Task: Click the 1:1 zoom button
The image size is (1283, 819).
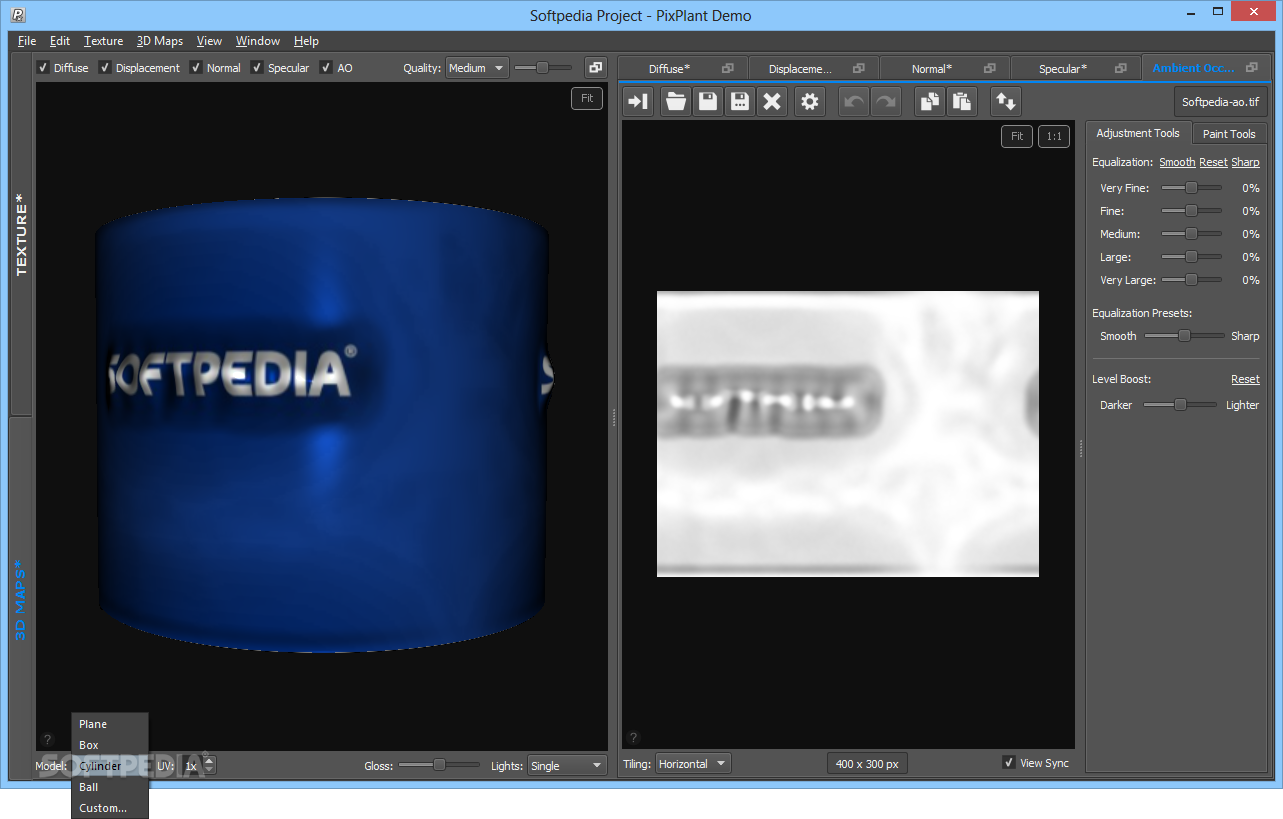Action: tap(1054, 136)
